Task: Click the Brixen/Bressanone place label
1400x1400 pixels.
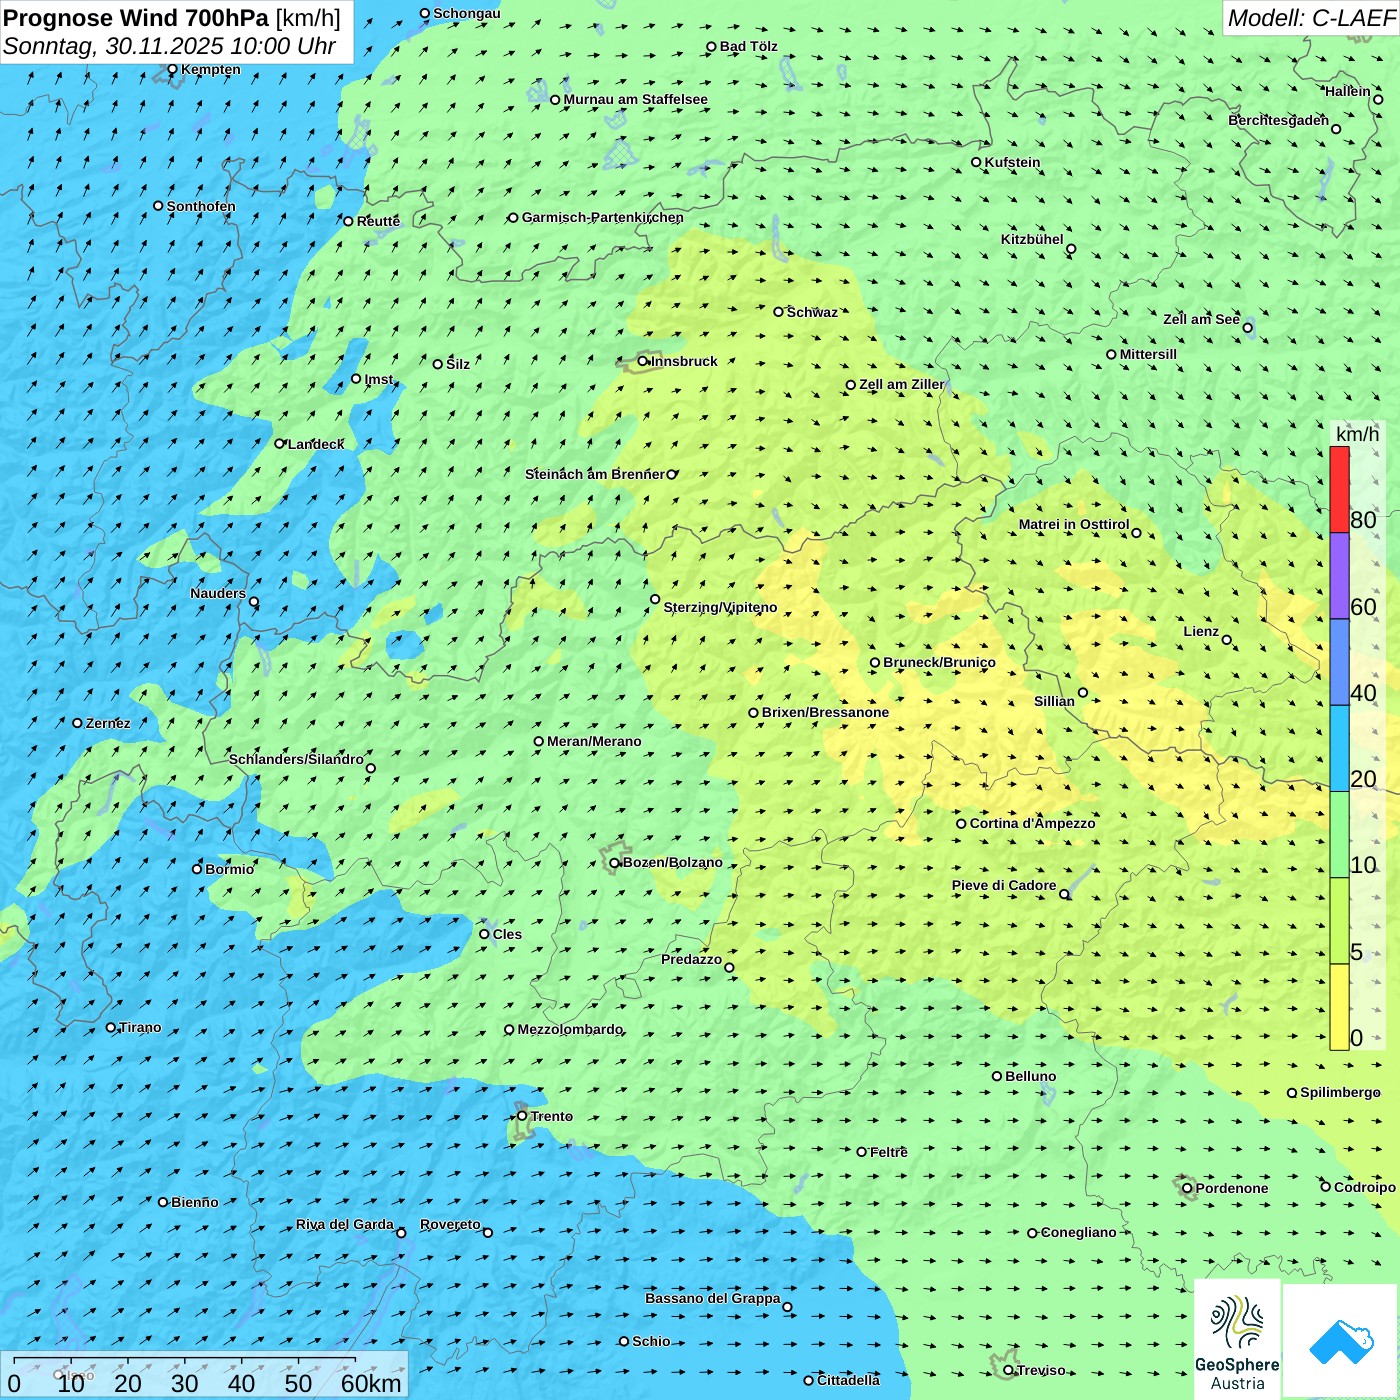Action: tap(825, 713)
